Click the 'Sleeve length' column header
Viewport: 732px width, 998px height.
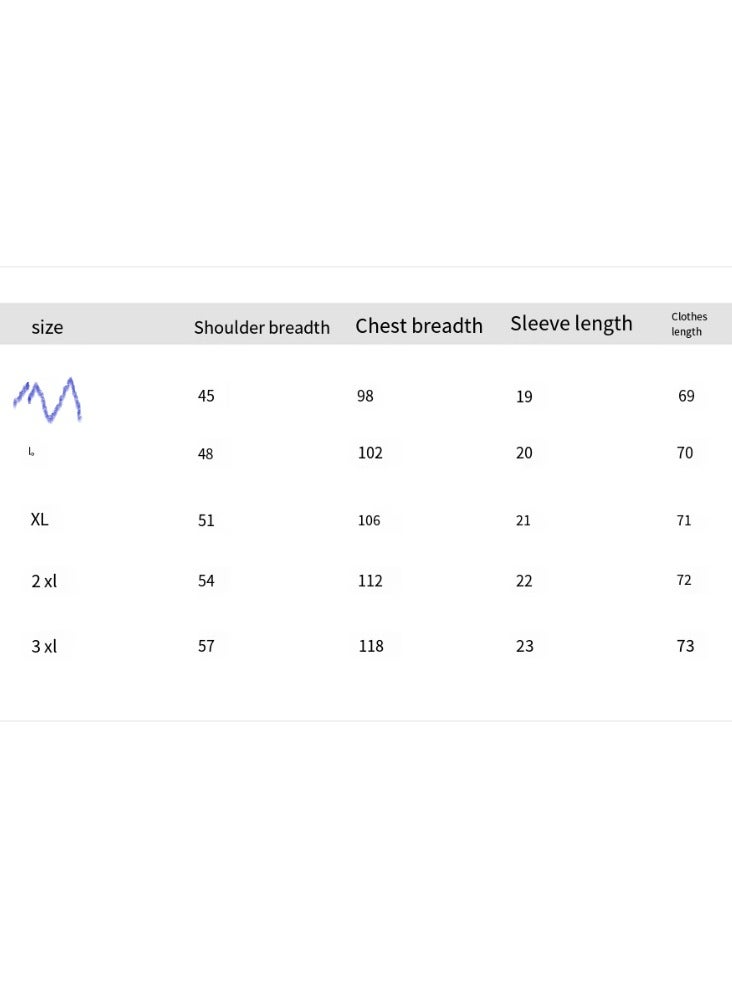coord(572,324)
